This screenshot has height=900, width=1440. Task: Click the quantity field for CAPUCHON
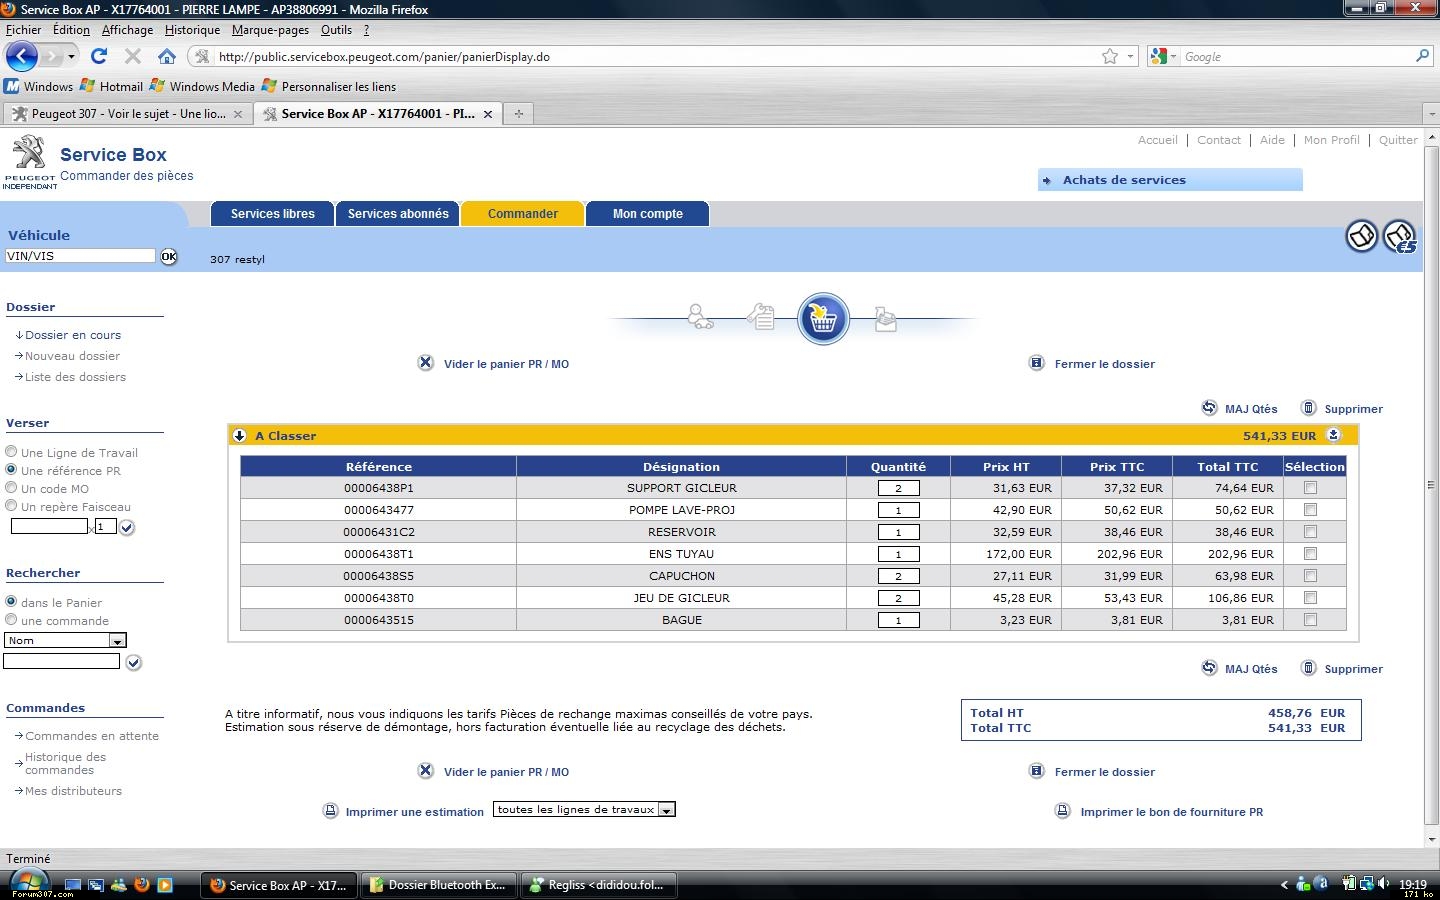point(898,576)
